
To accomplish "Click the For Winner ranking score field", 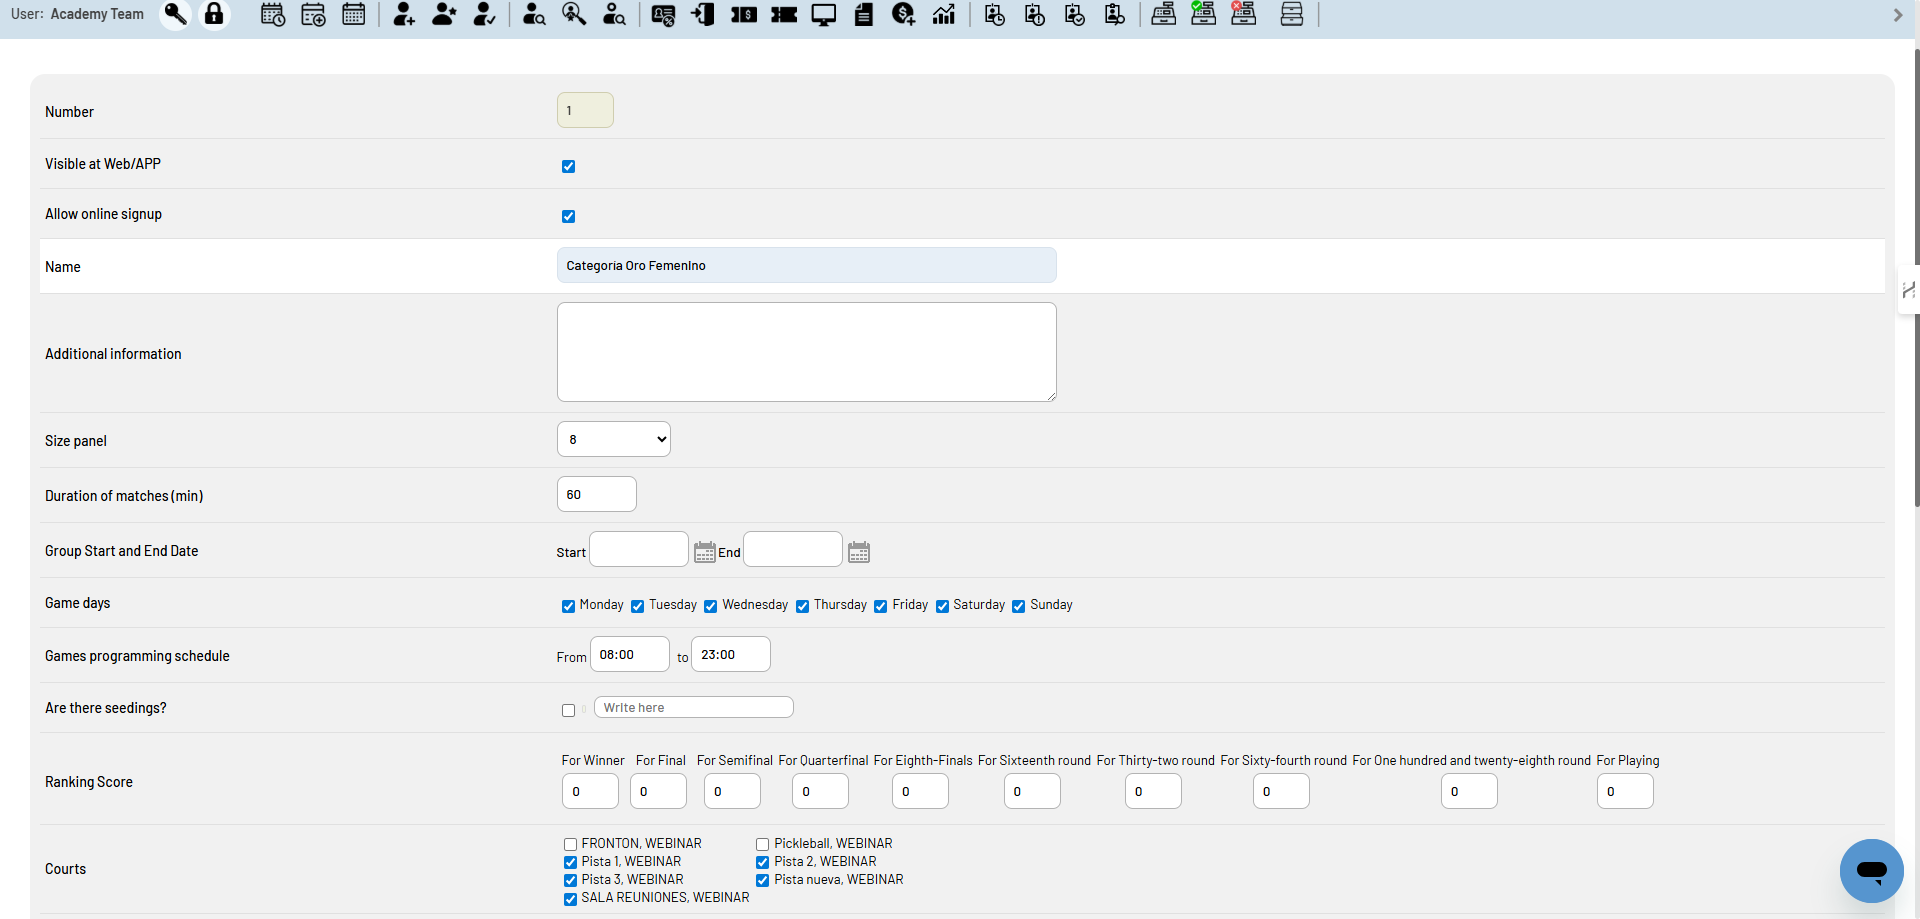I will [590, 791].
